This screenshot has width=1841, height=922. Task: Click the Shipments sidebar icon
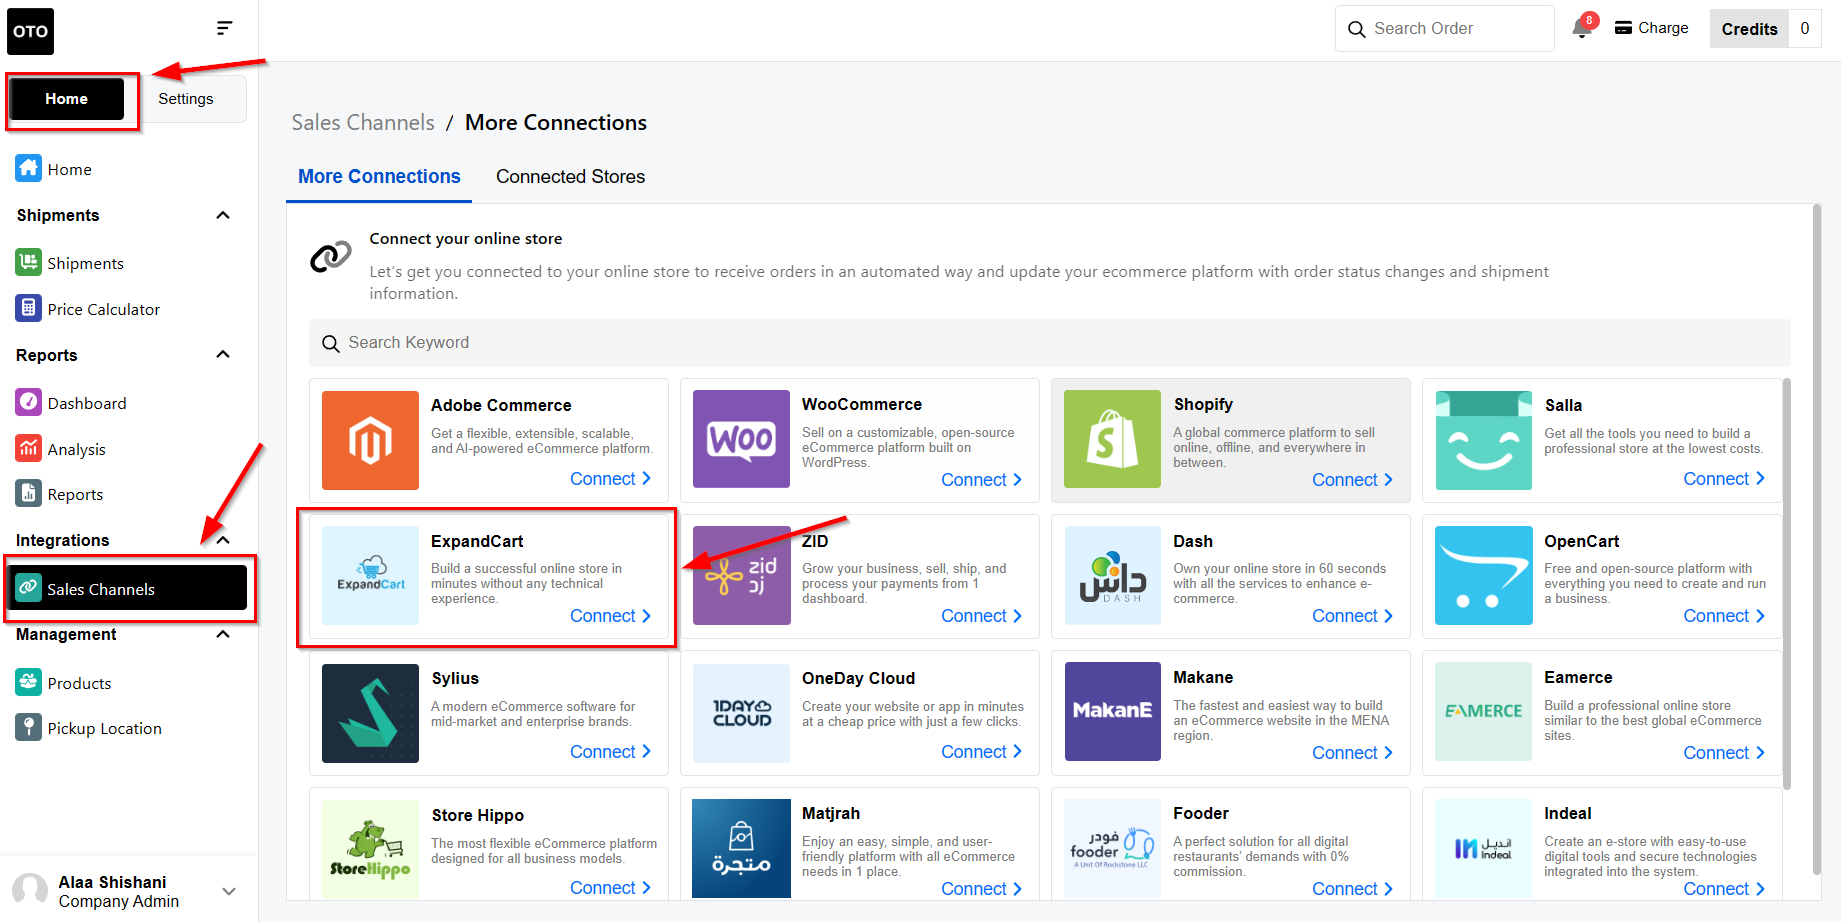click(x=29, y=262)
